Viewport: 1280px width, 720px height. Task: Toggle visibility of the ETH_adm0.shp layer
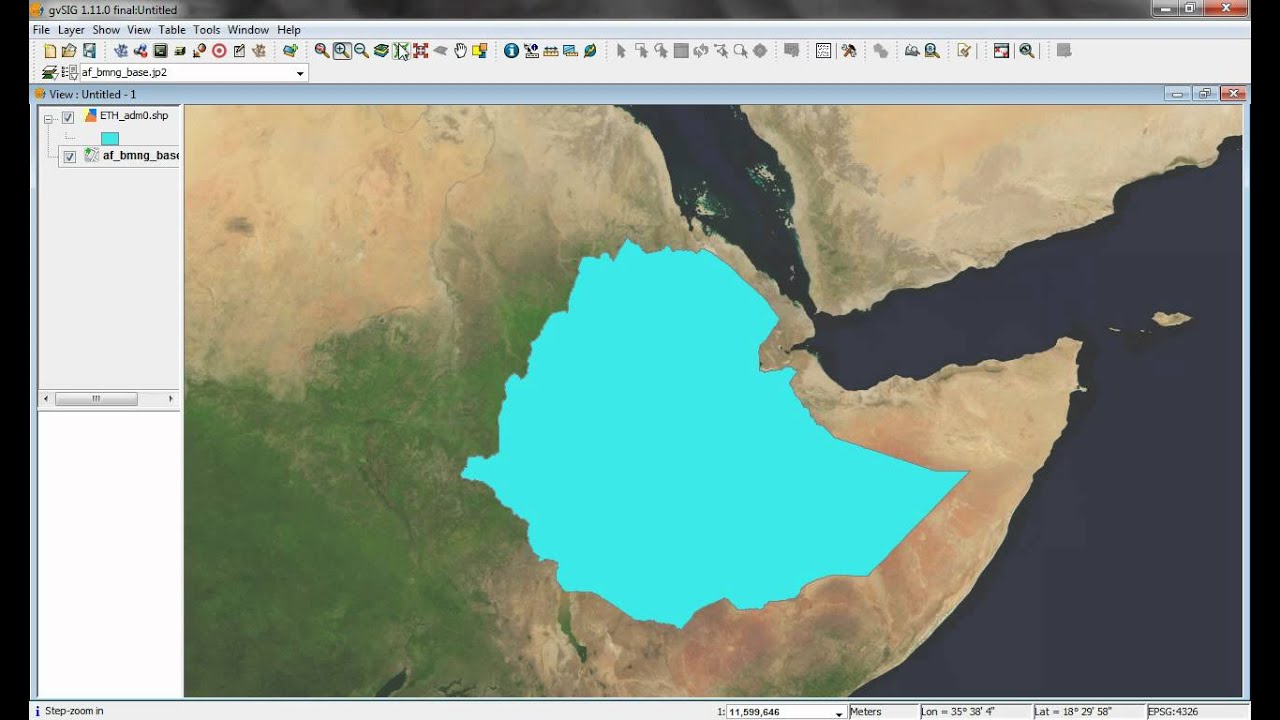68,117
